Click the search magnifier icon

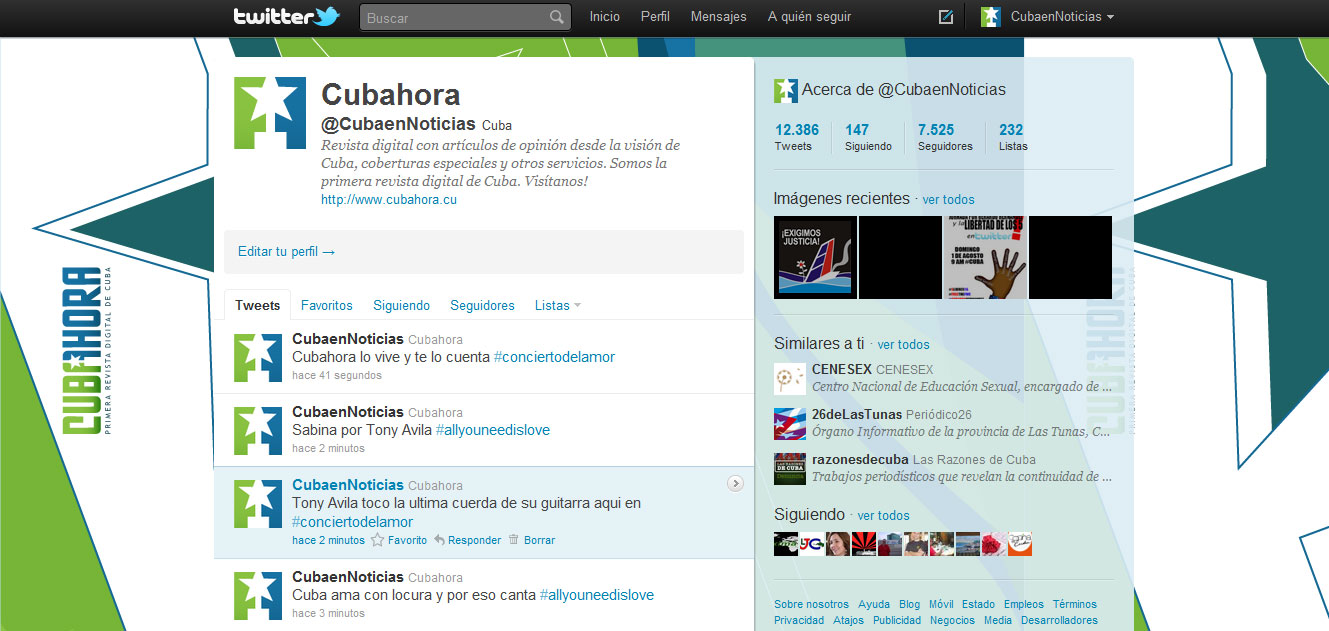point(557,16)
